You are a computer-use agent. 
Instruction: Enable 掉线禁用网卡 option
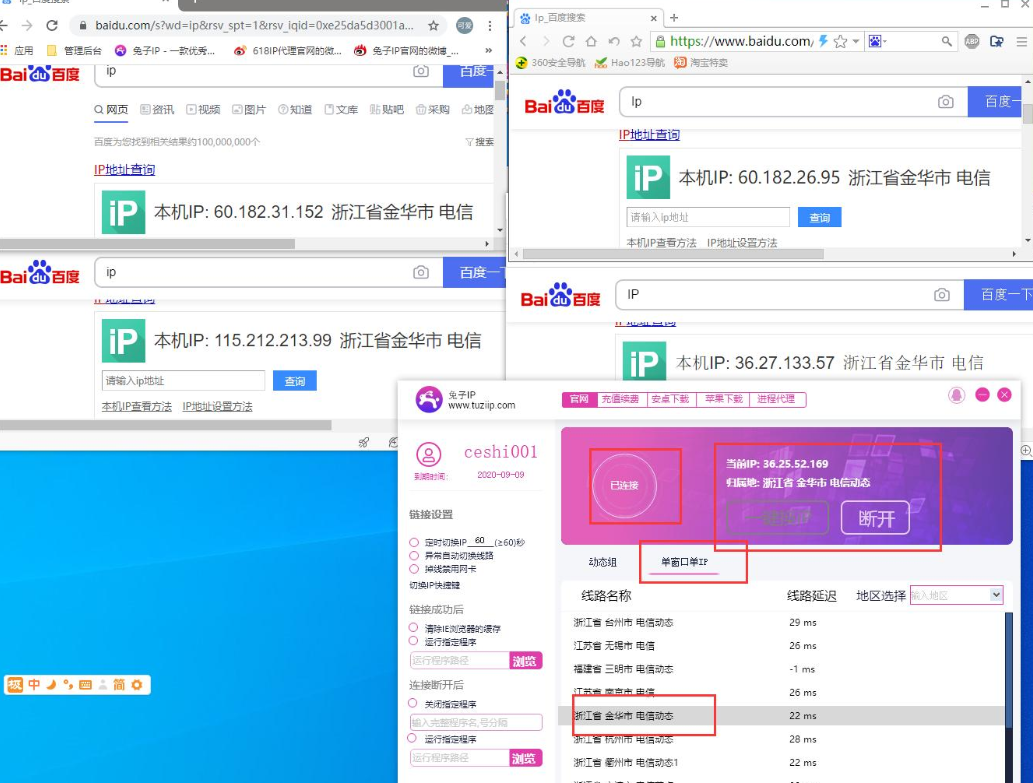[414, 569]
